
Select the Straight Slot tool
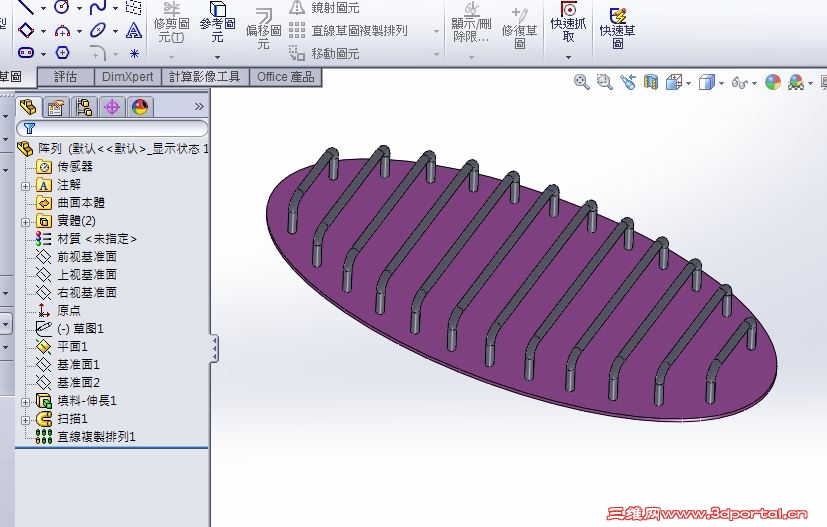[26, 53]
